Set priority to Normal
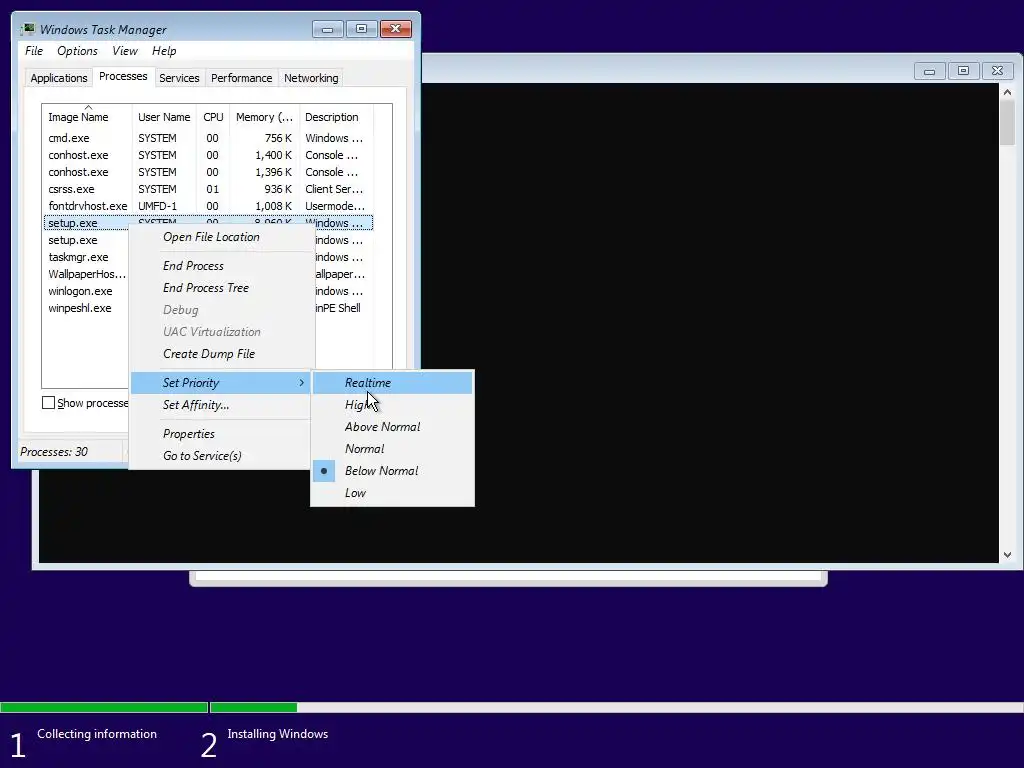The width and height of the screenshot is (1024, 768). coord(392,449)
